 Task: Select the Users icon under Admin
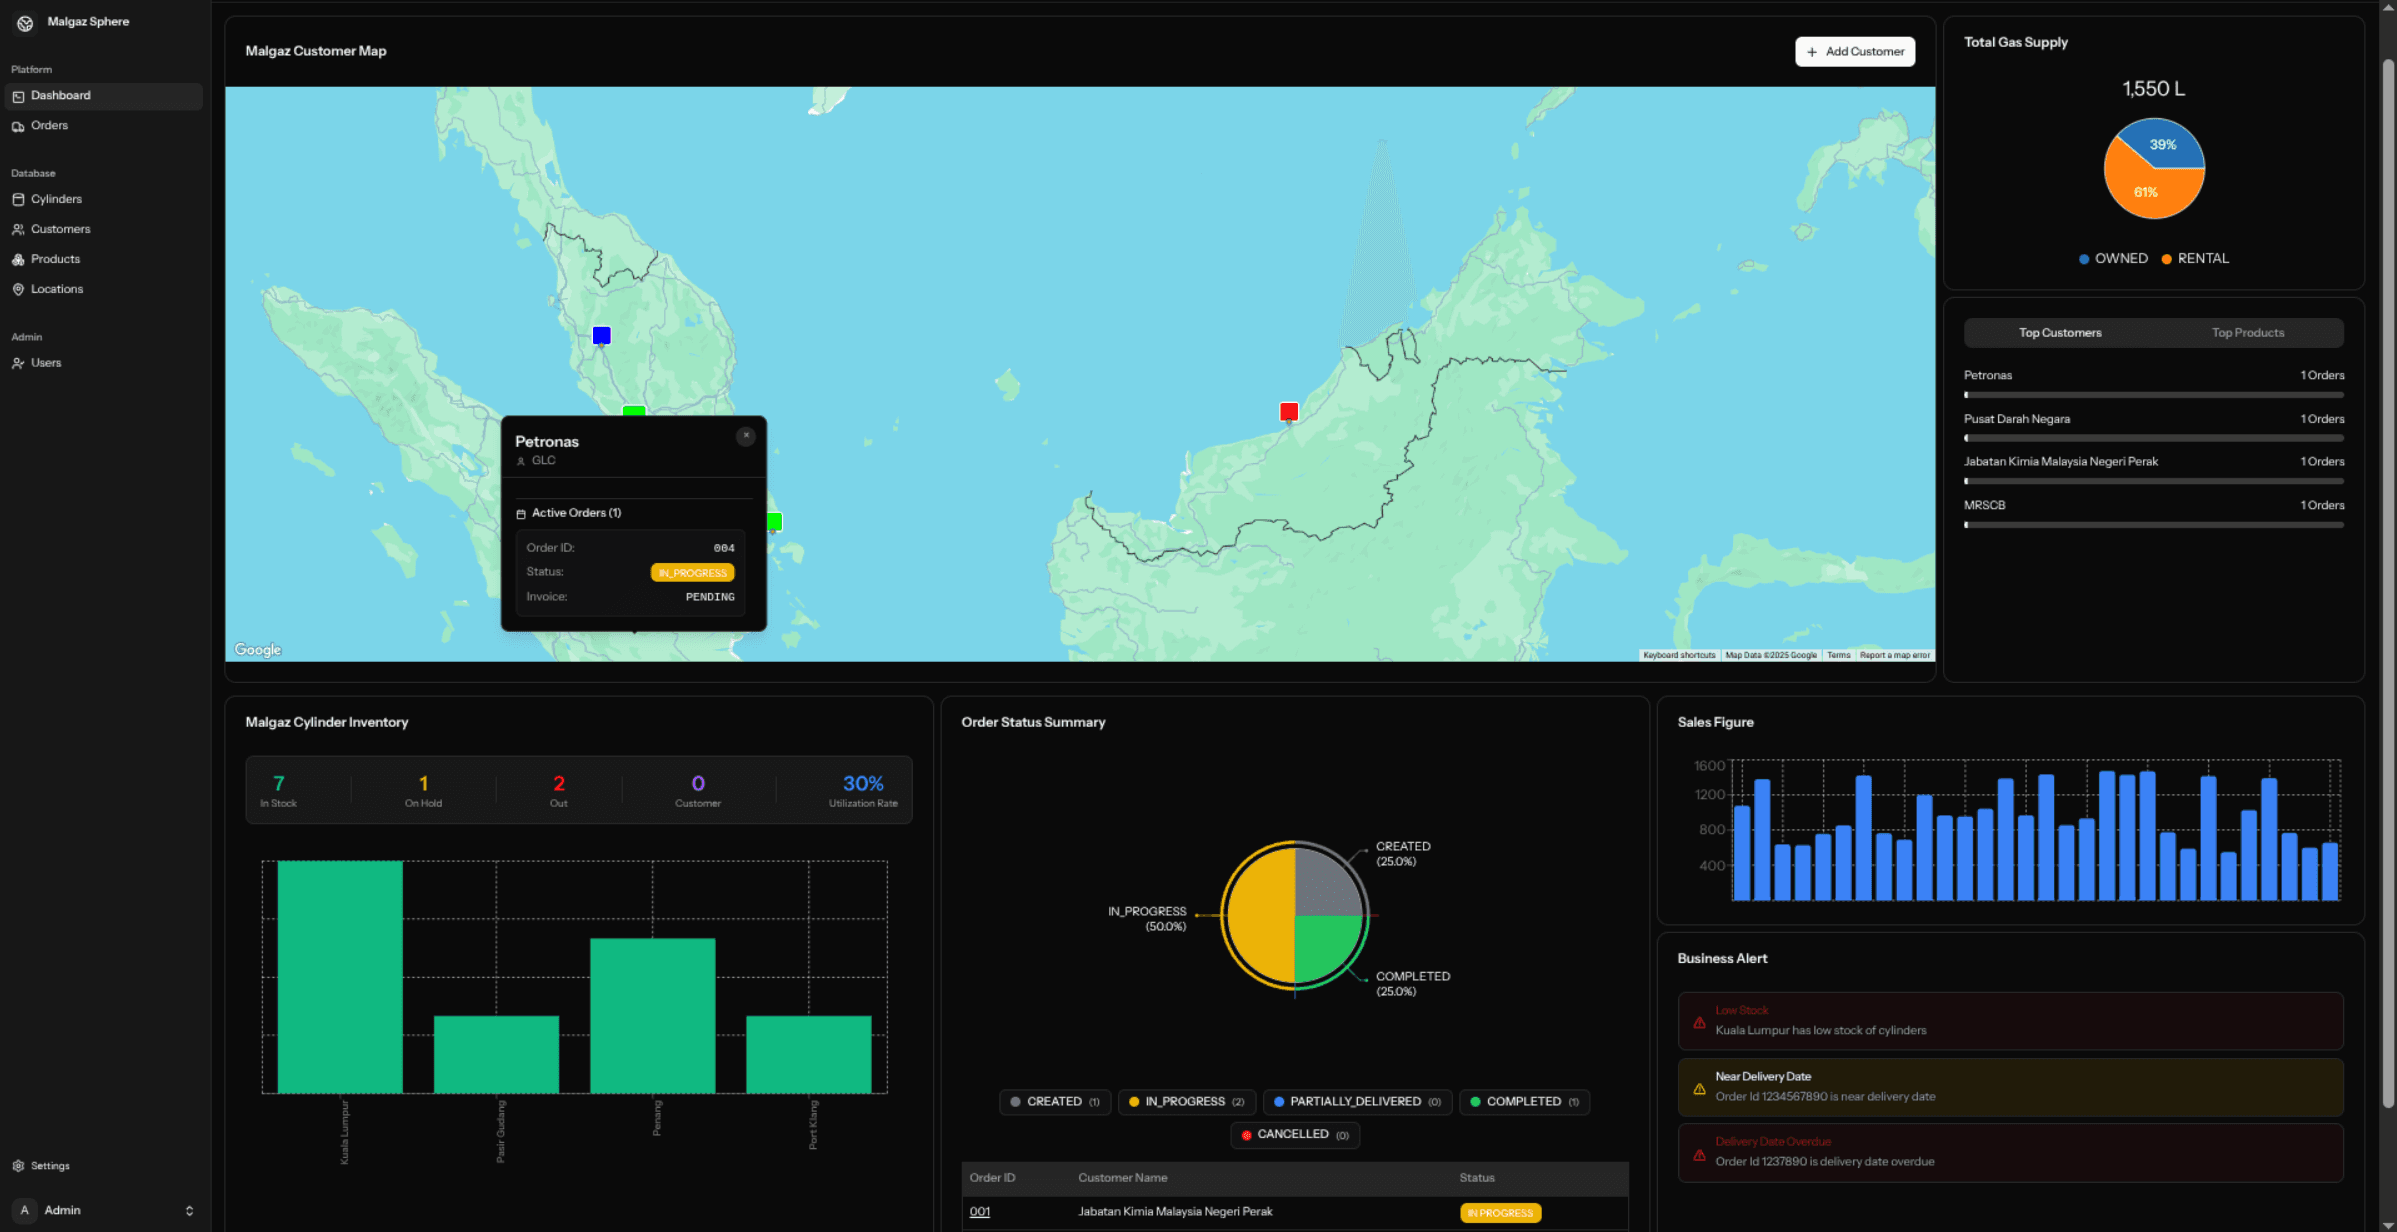(19, 363)
